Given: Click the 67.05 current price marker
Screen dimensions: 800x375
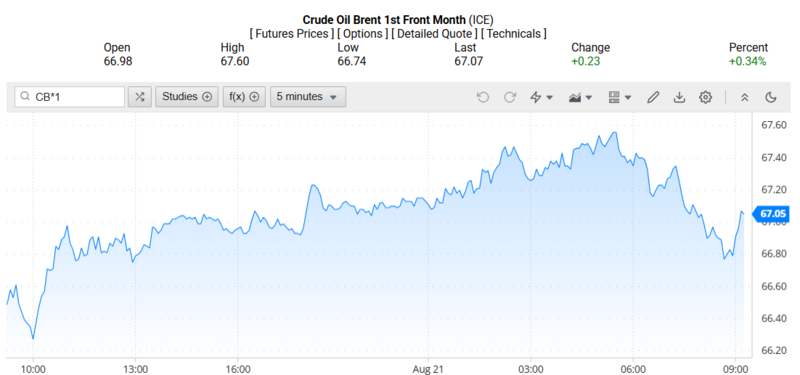Looking at the screenshot, I should tap(771, 213).
